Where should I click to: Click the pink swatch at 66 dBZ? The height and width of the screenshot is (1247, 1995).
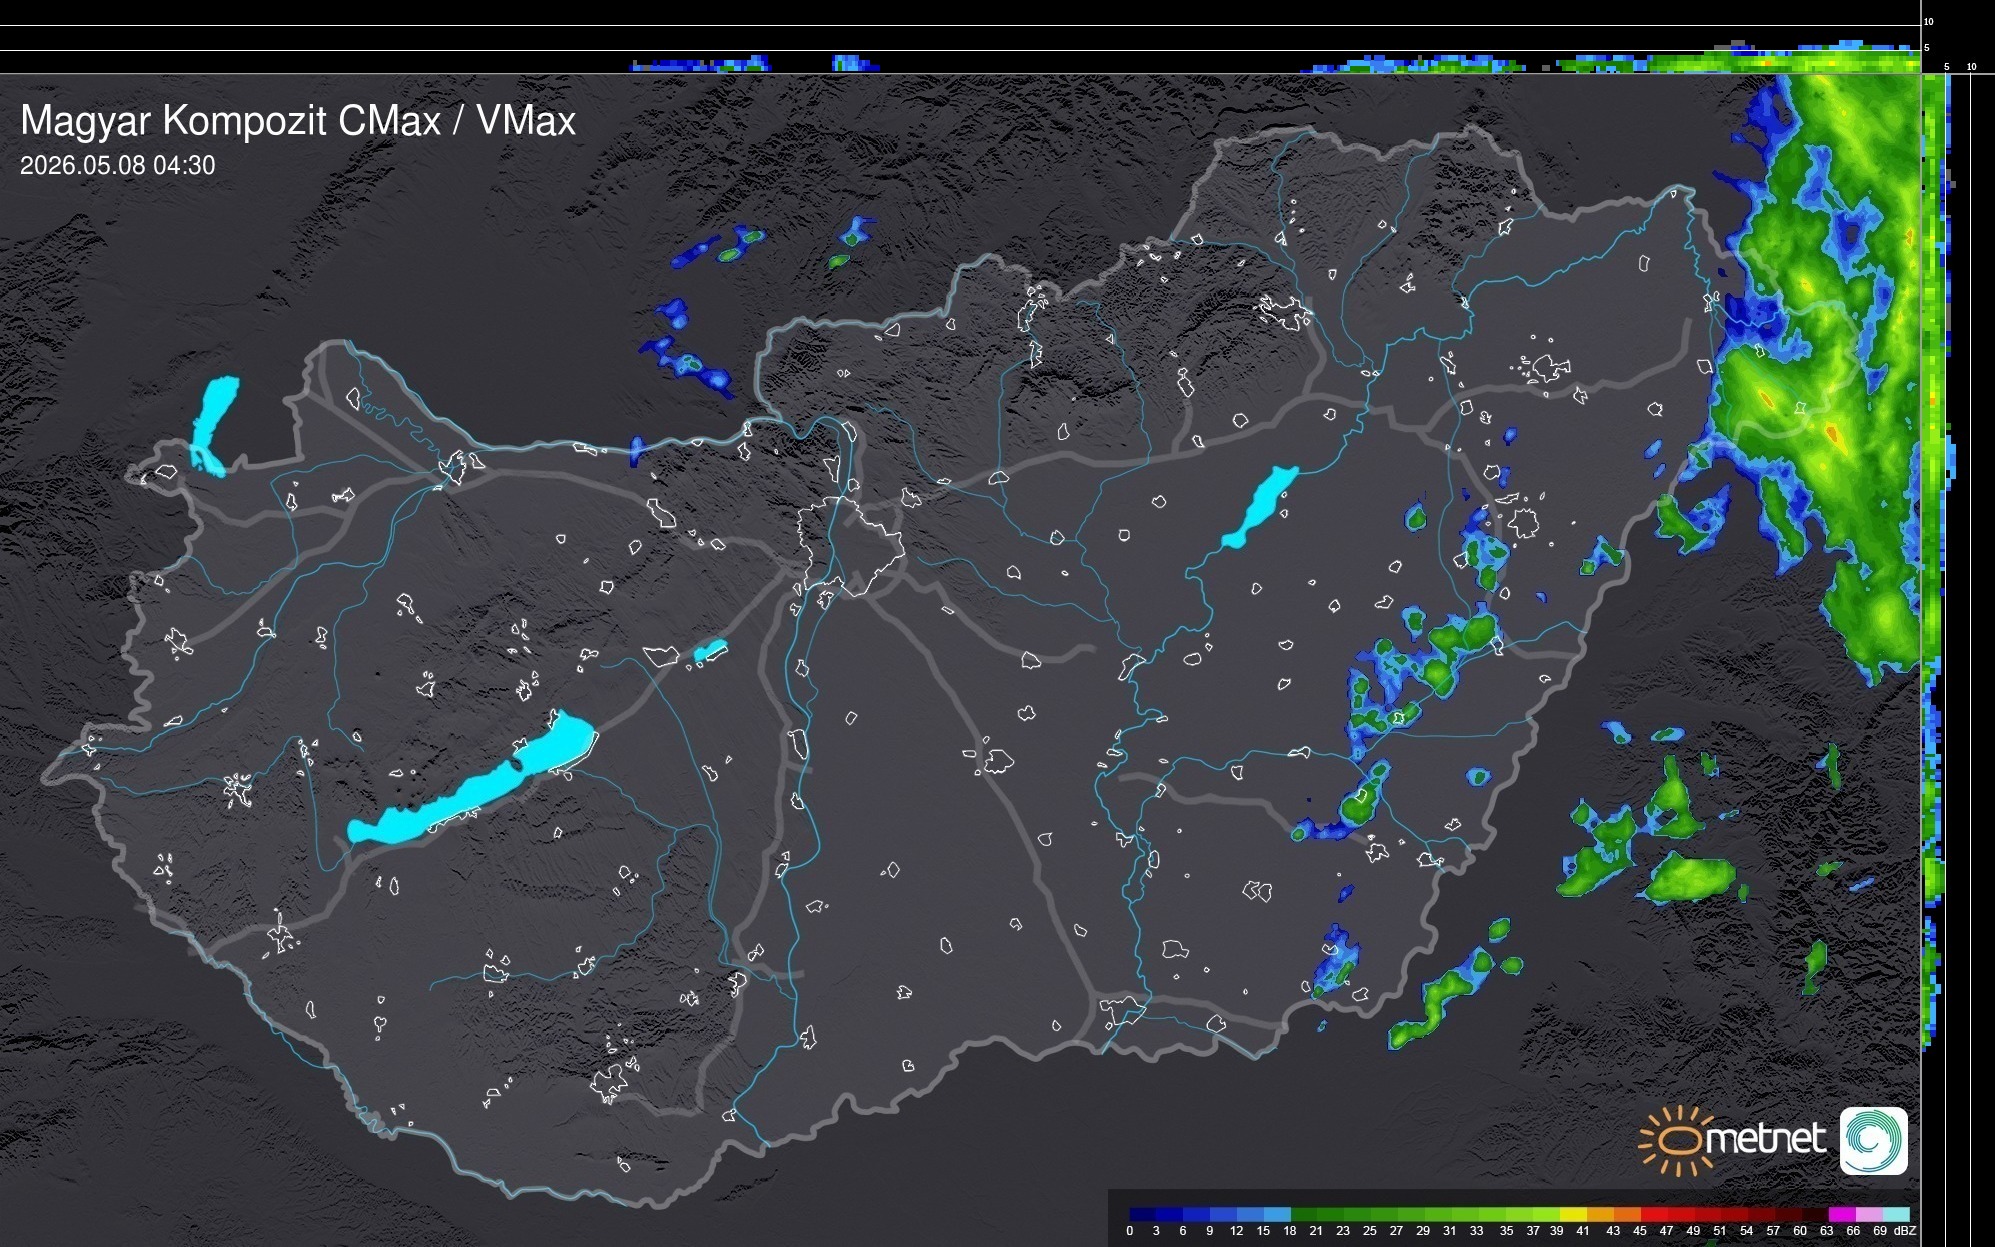click(1869, 1214)
